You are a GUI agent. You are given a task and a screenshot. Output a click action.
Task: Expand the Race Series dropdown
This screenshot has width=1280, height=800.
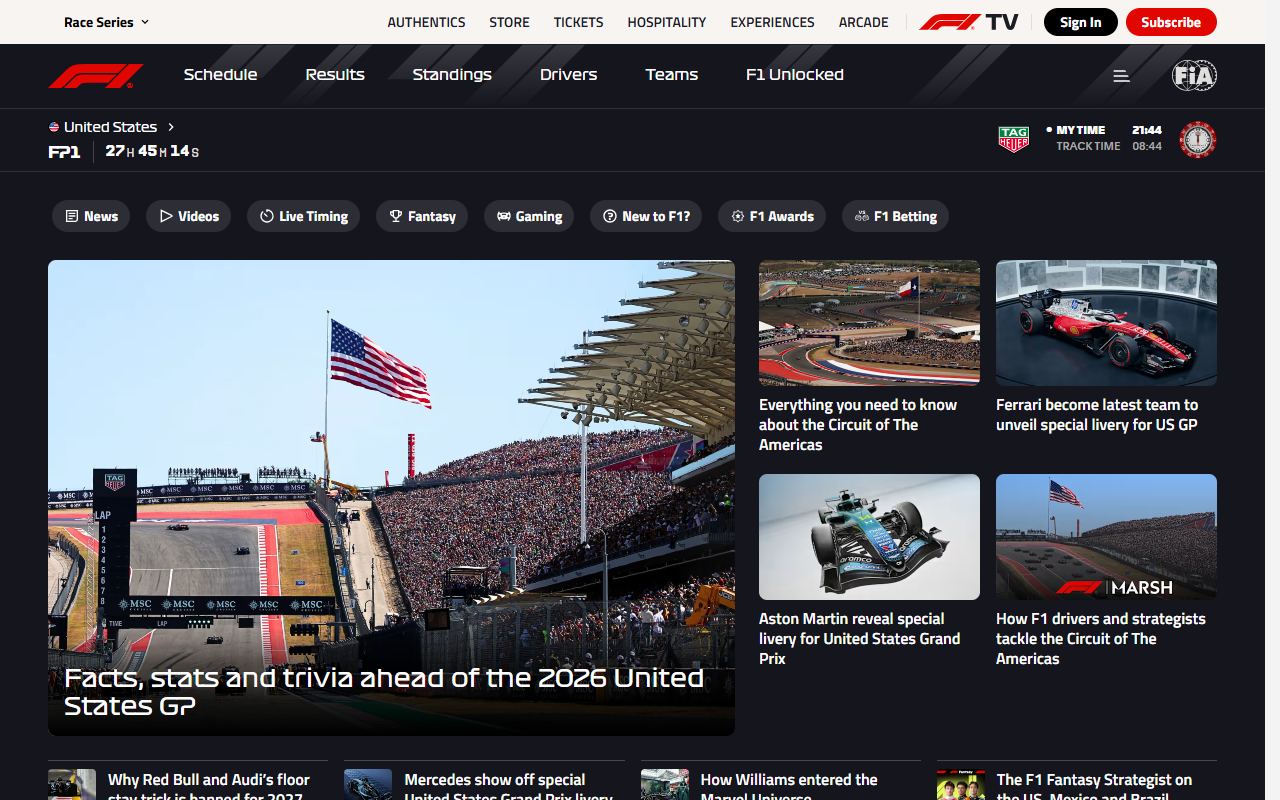(106, 22)
